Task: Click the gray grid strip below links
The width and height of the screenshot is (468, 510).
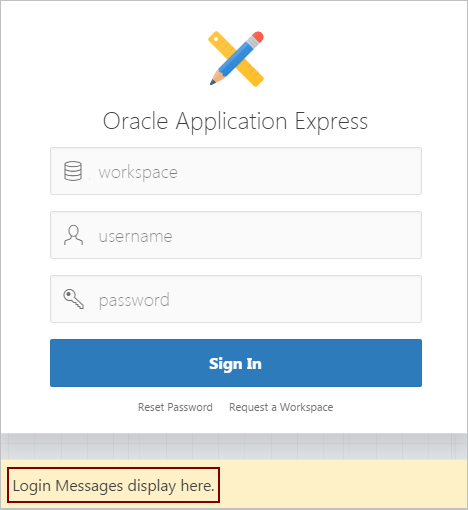Action: (234, 446)
